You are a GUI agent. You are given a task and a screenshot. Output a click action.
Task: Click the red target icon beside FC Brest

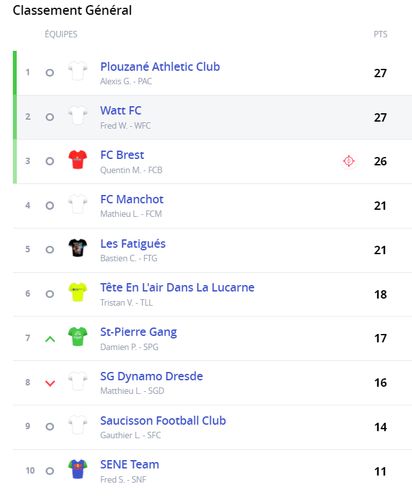pyautogui.click(x=349, y=161)
